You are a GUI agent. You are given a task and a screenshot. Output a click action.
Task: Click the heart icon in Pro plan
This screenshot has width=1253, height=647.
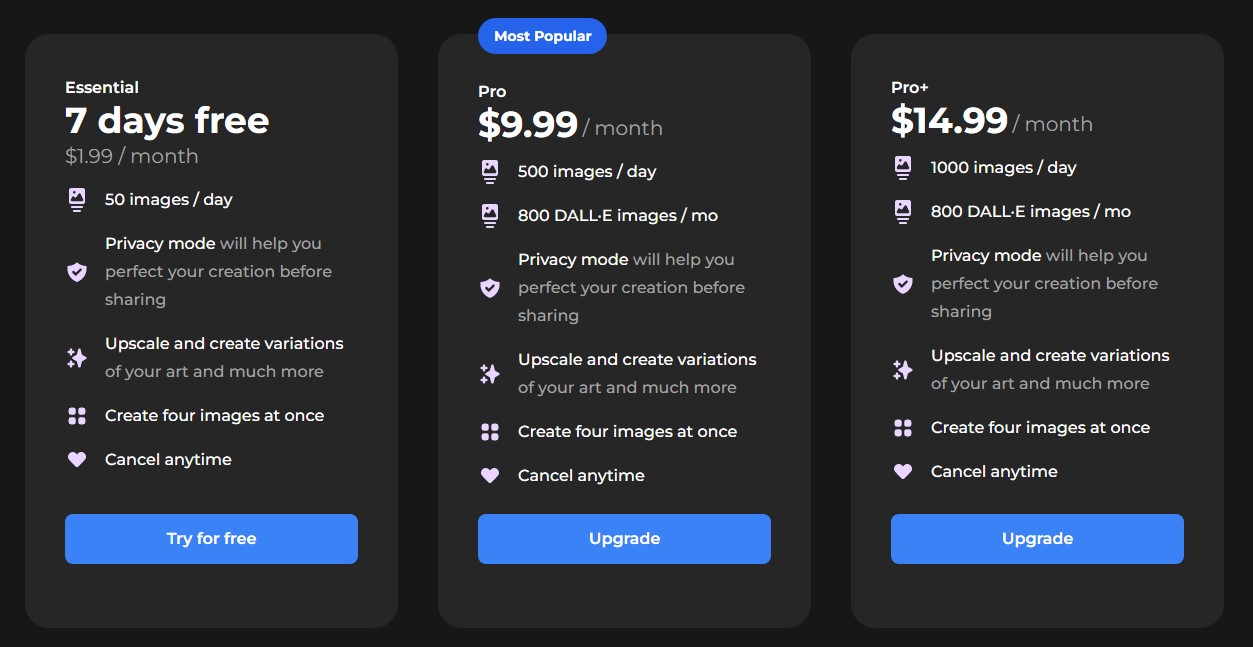coord(490,476)
